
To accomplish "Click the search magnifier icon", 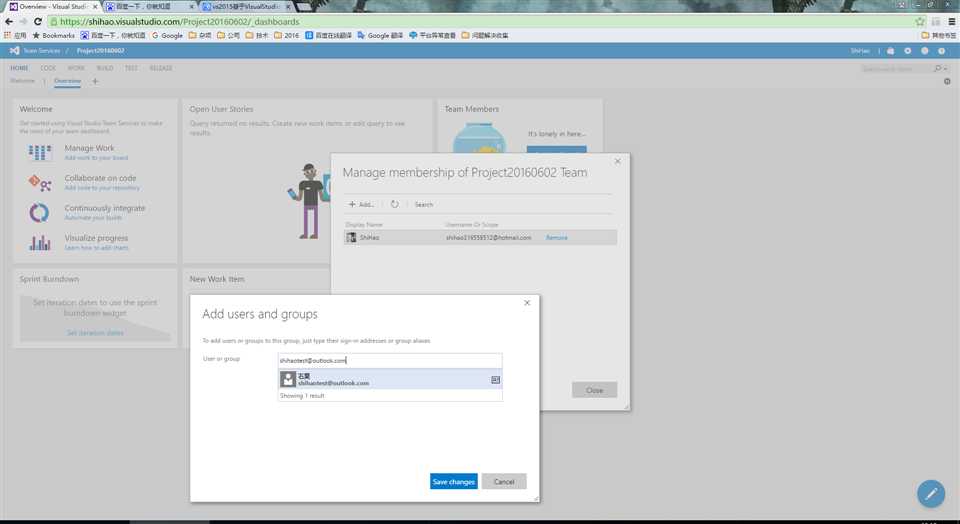I will coord(937,69).
